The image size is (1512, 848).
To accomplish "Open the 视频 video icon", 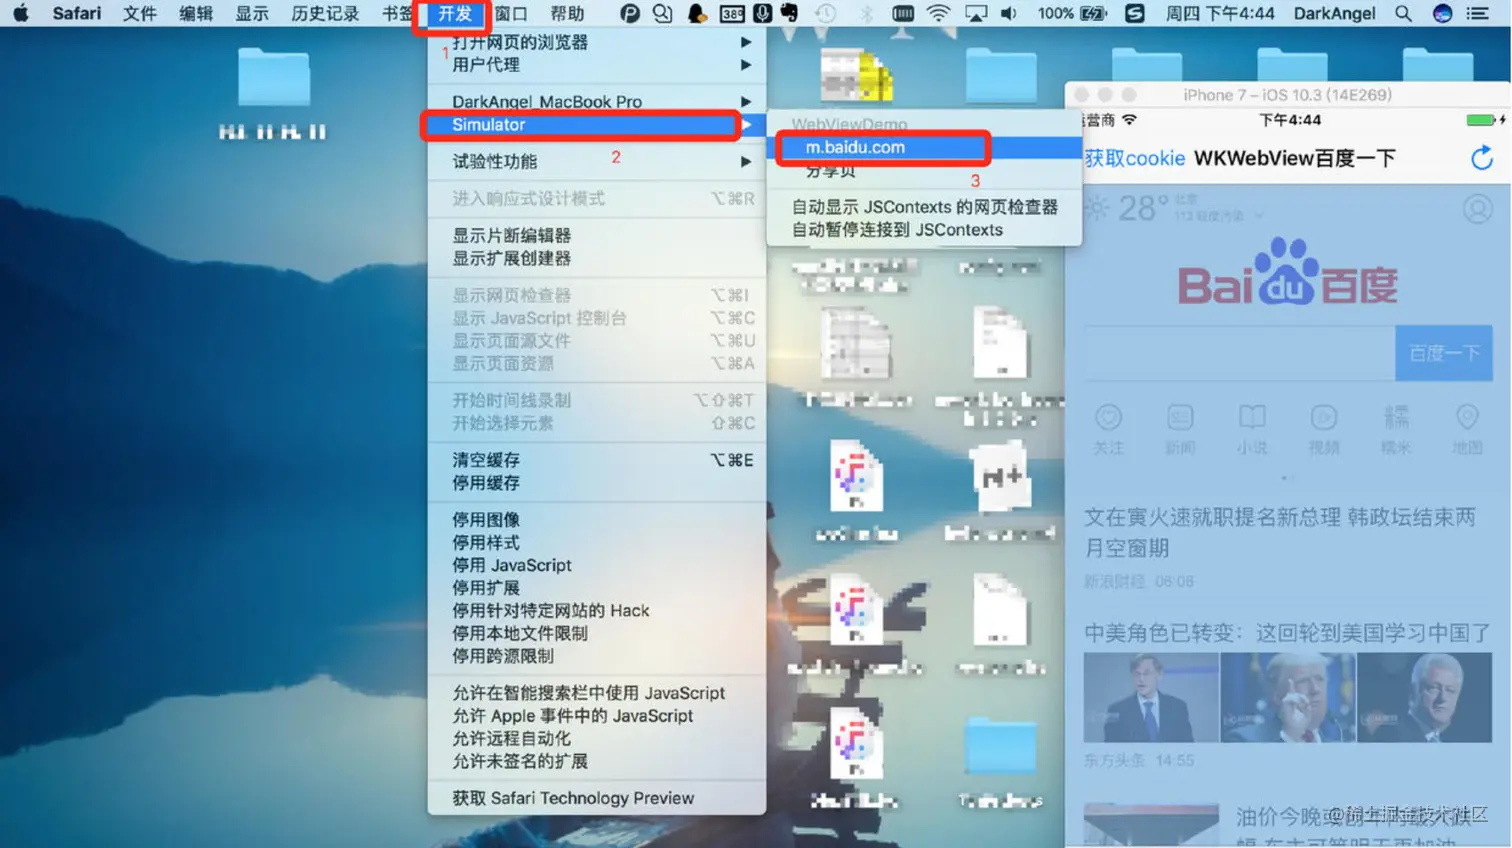I will pyautogui.click(x=1323, y=418).
